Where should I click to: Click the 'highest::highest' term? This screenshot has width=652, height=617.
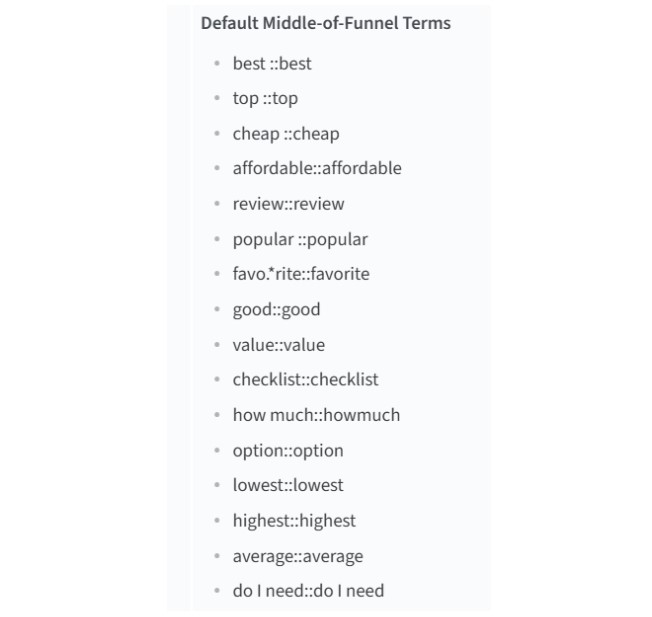[x=294, y=521]
